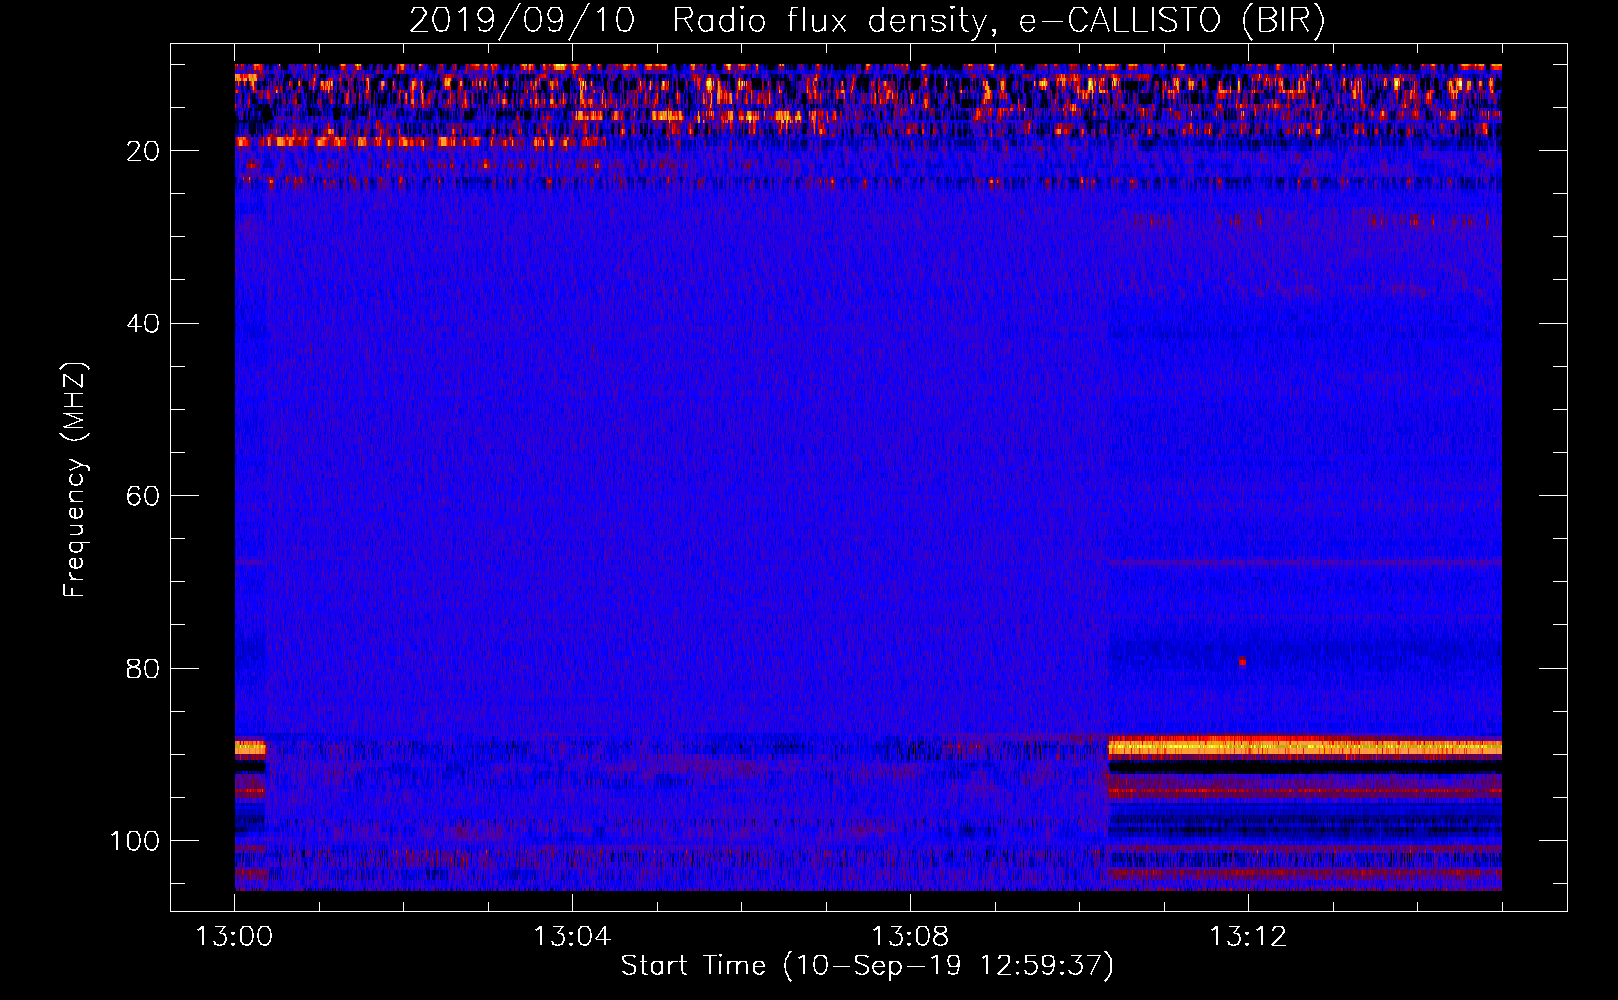Click the 'Start Time (10-Sep-19 12:59:37)' label
The image size is (1618, 1000).
(x=867, y=966)
